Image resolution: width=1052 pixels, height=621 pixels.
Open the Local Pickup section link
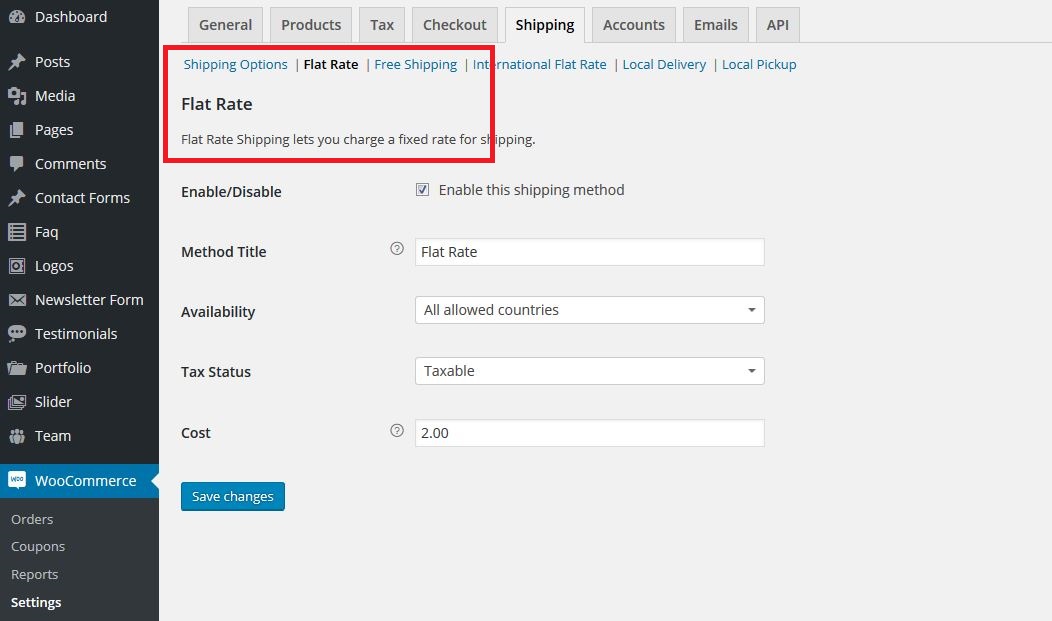759,64
